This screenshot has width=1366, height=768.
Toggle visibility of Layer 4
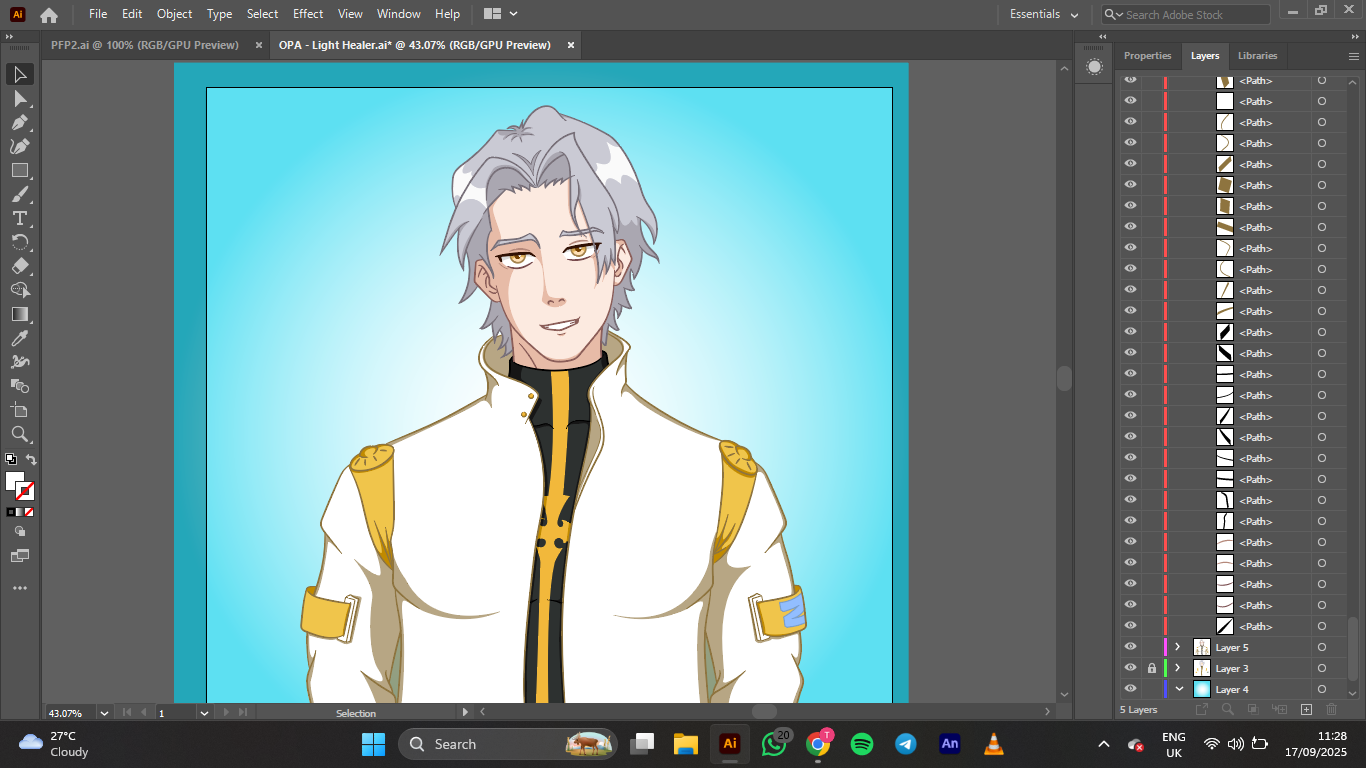(1130, 689)
